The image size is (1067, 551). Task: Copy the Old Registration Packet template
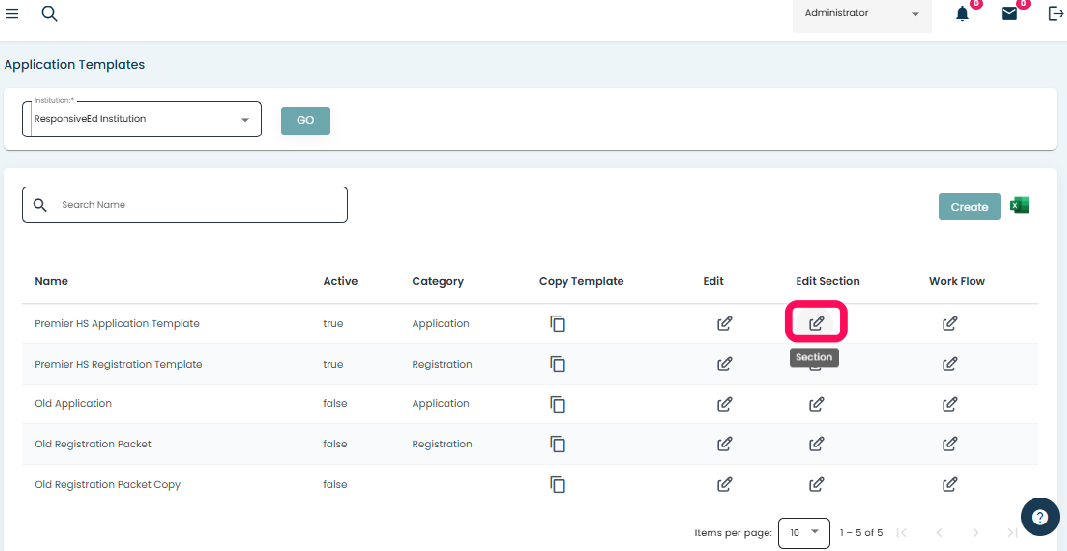tap(557, 444)
